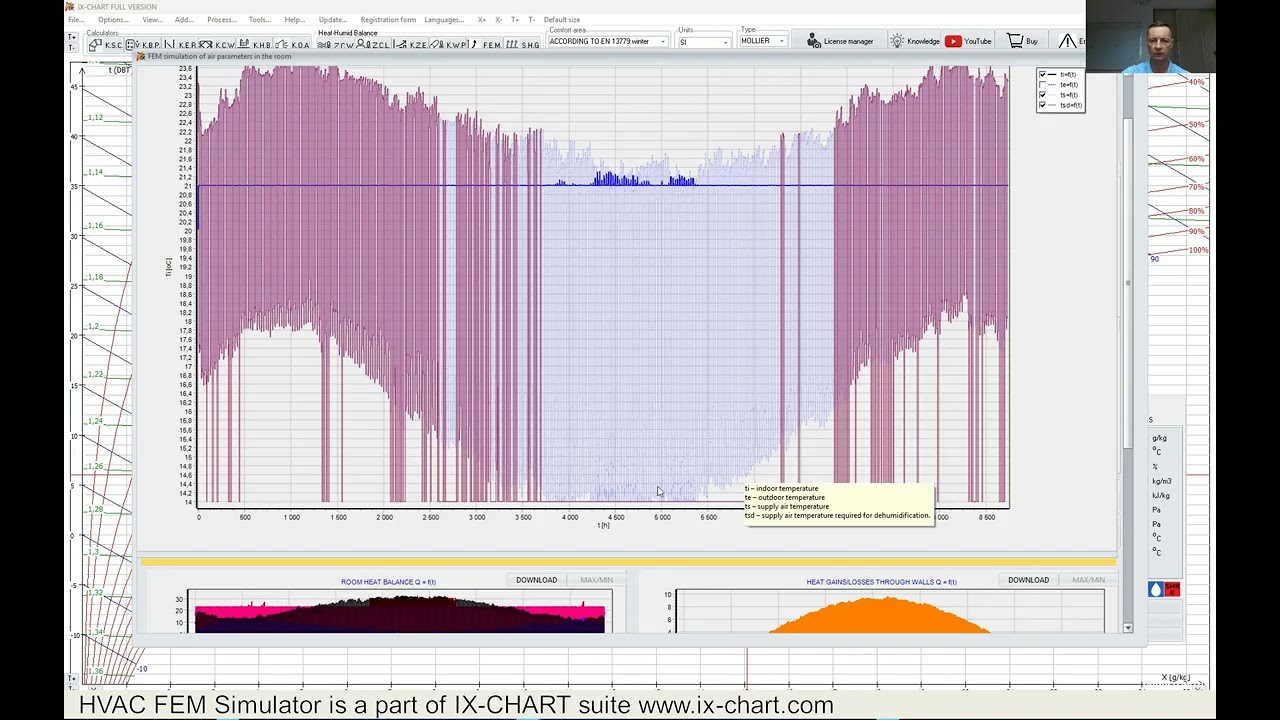The image size is (1280, 720).
Task: Click X- in the menu bar
Action: (499, 20)
